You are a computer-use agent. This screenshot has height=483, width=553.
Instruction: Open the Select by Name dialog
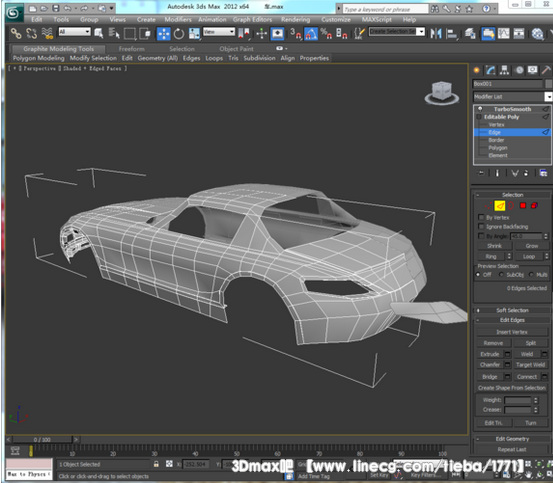click(x=114, y=33)
